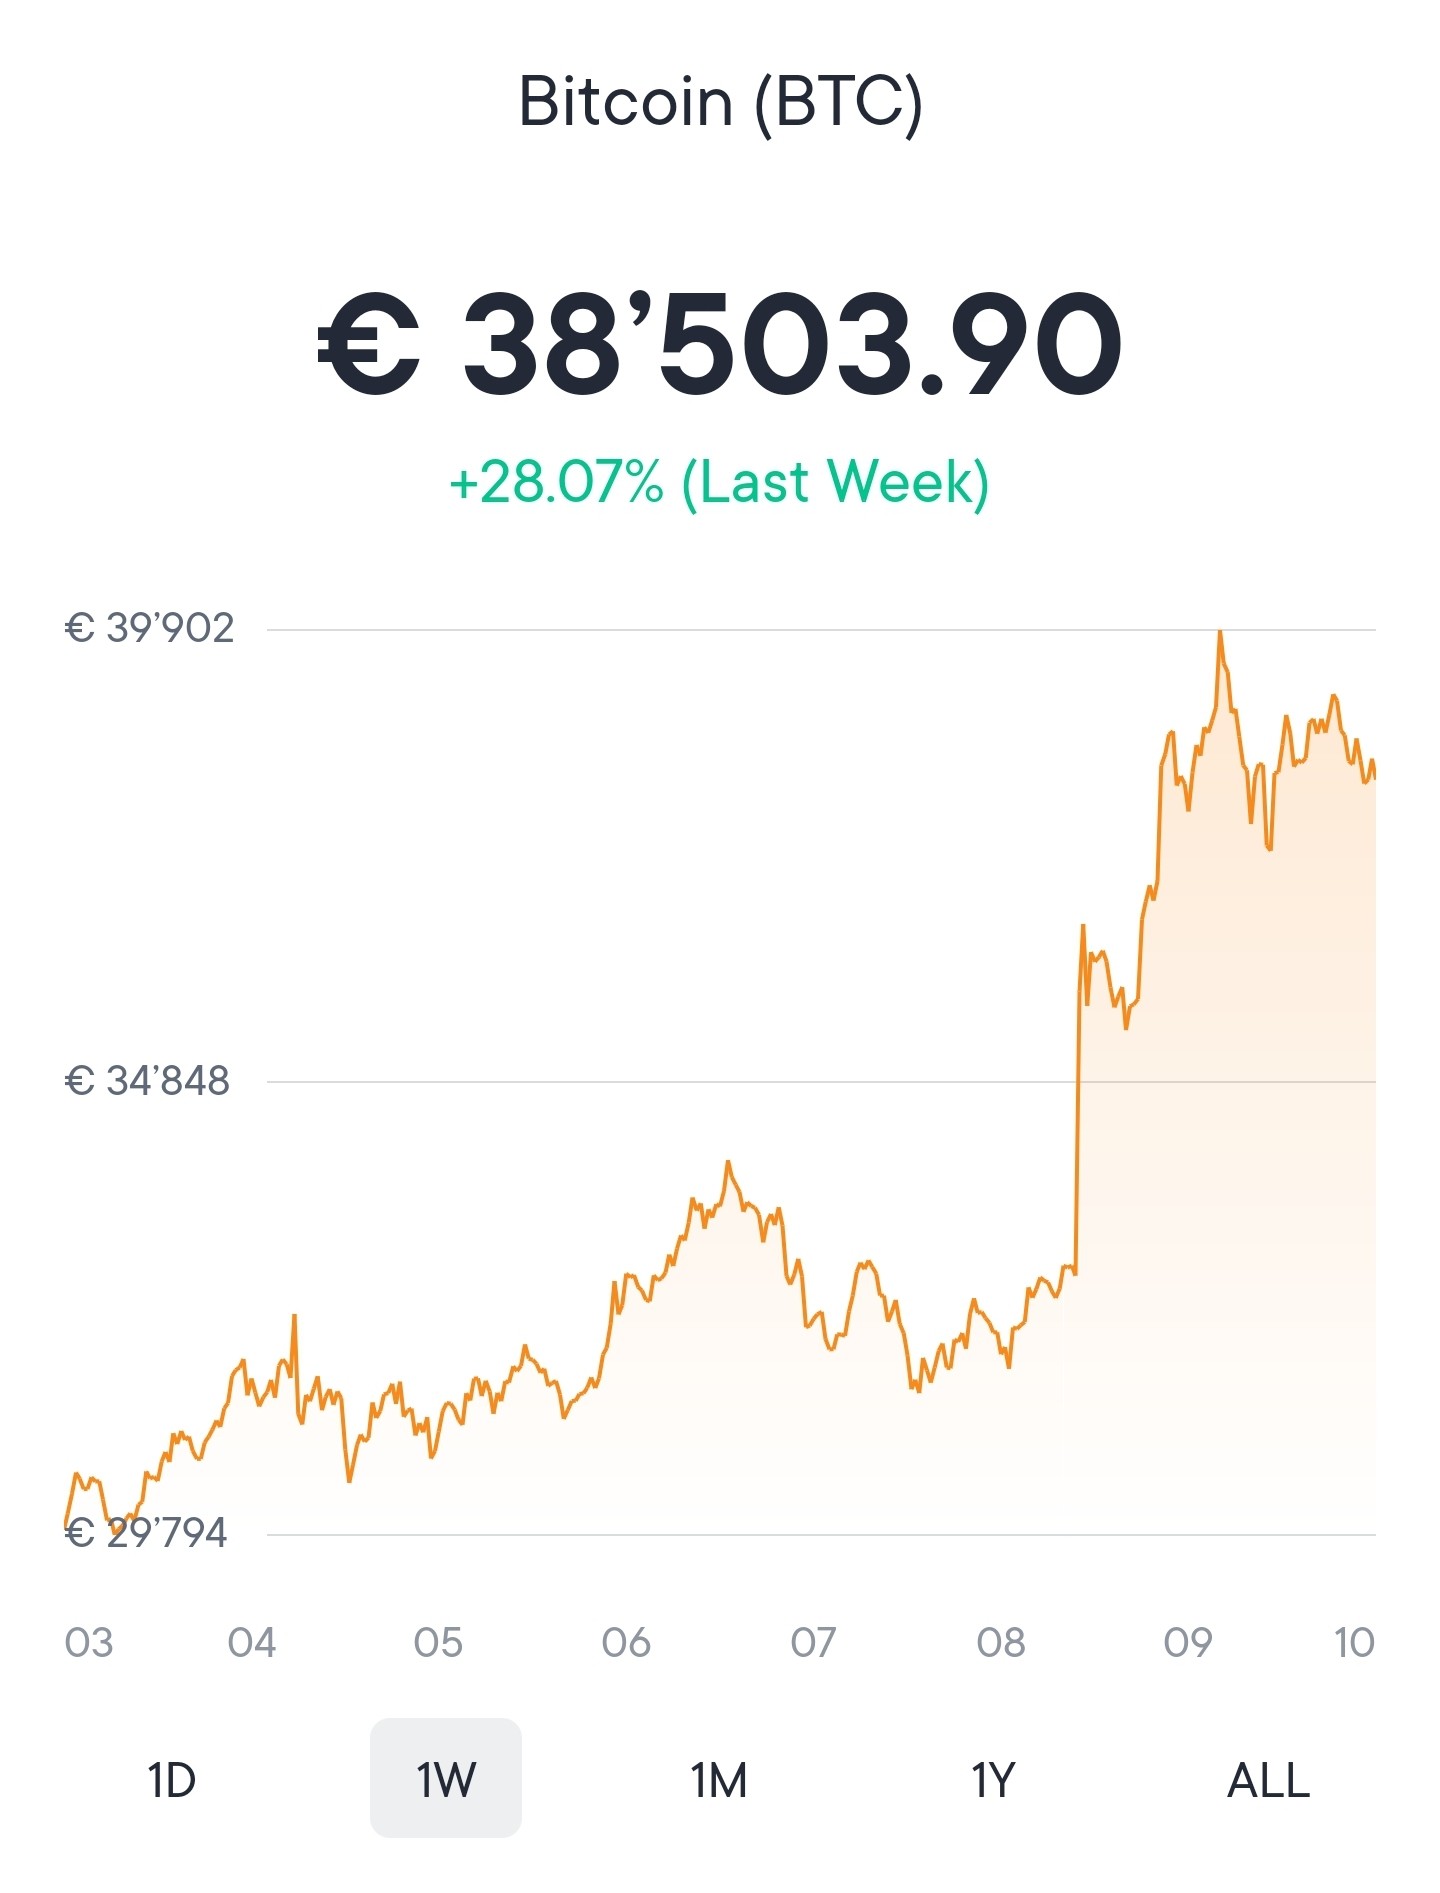Show ALL time price history

coord(1268,1780)
